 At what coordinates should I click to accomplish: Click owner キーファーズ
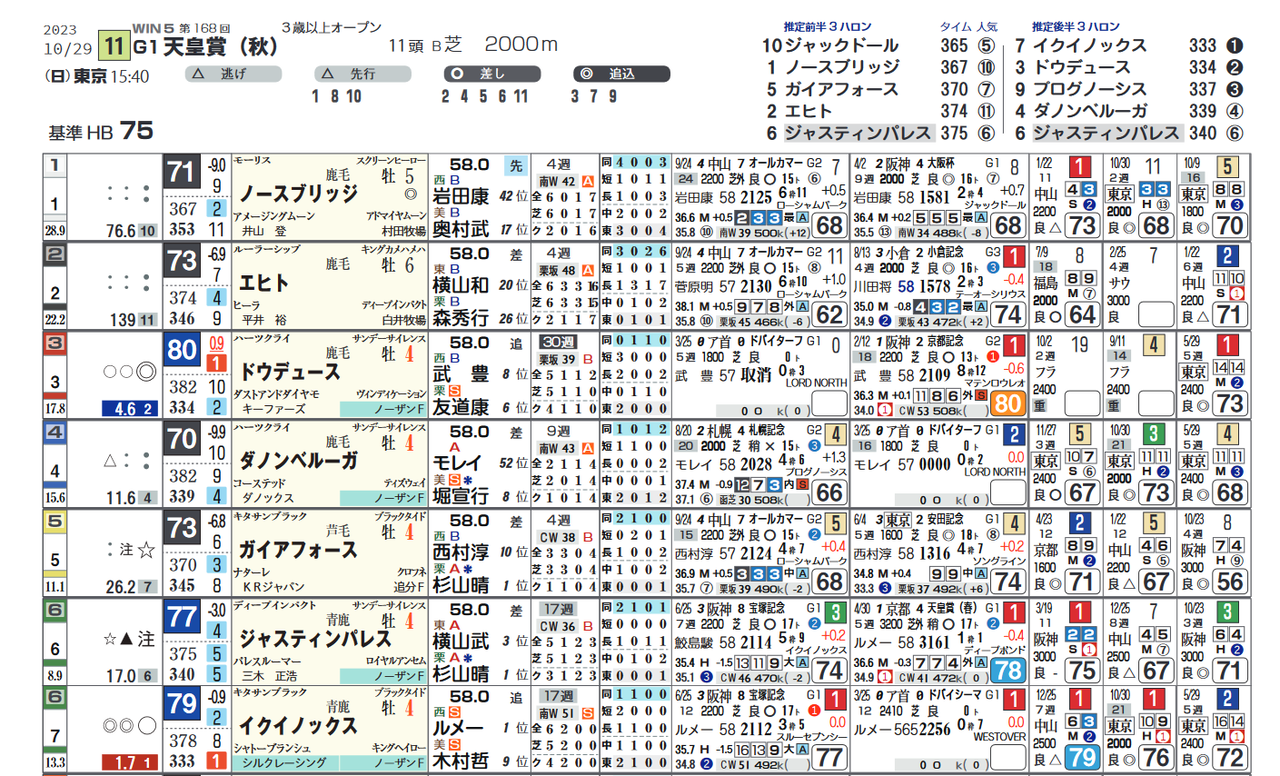coord(276,409)
